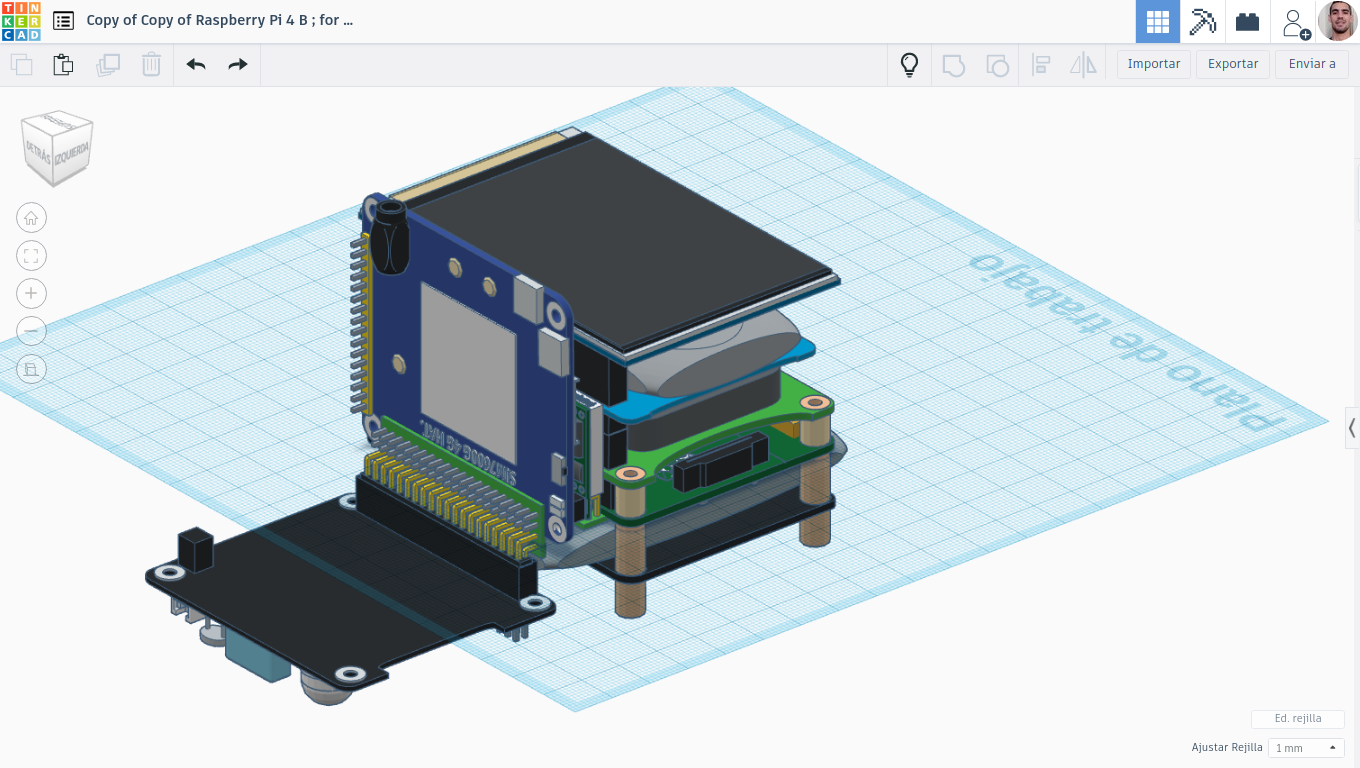Click the Enviar a button
The width and height of the screenshot is (1360, 768).
tap(1312, 64)
